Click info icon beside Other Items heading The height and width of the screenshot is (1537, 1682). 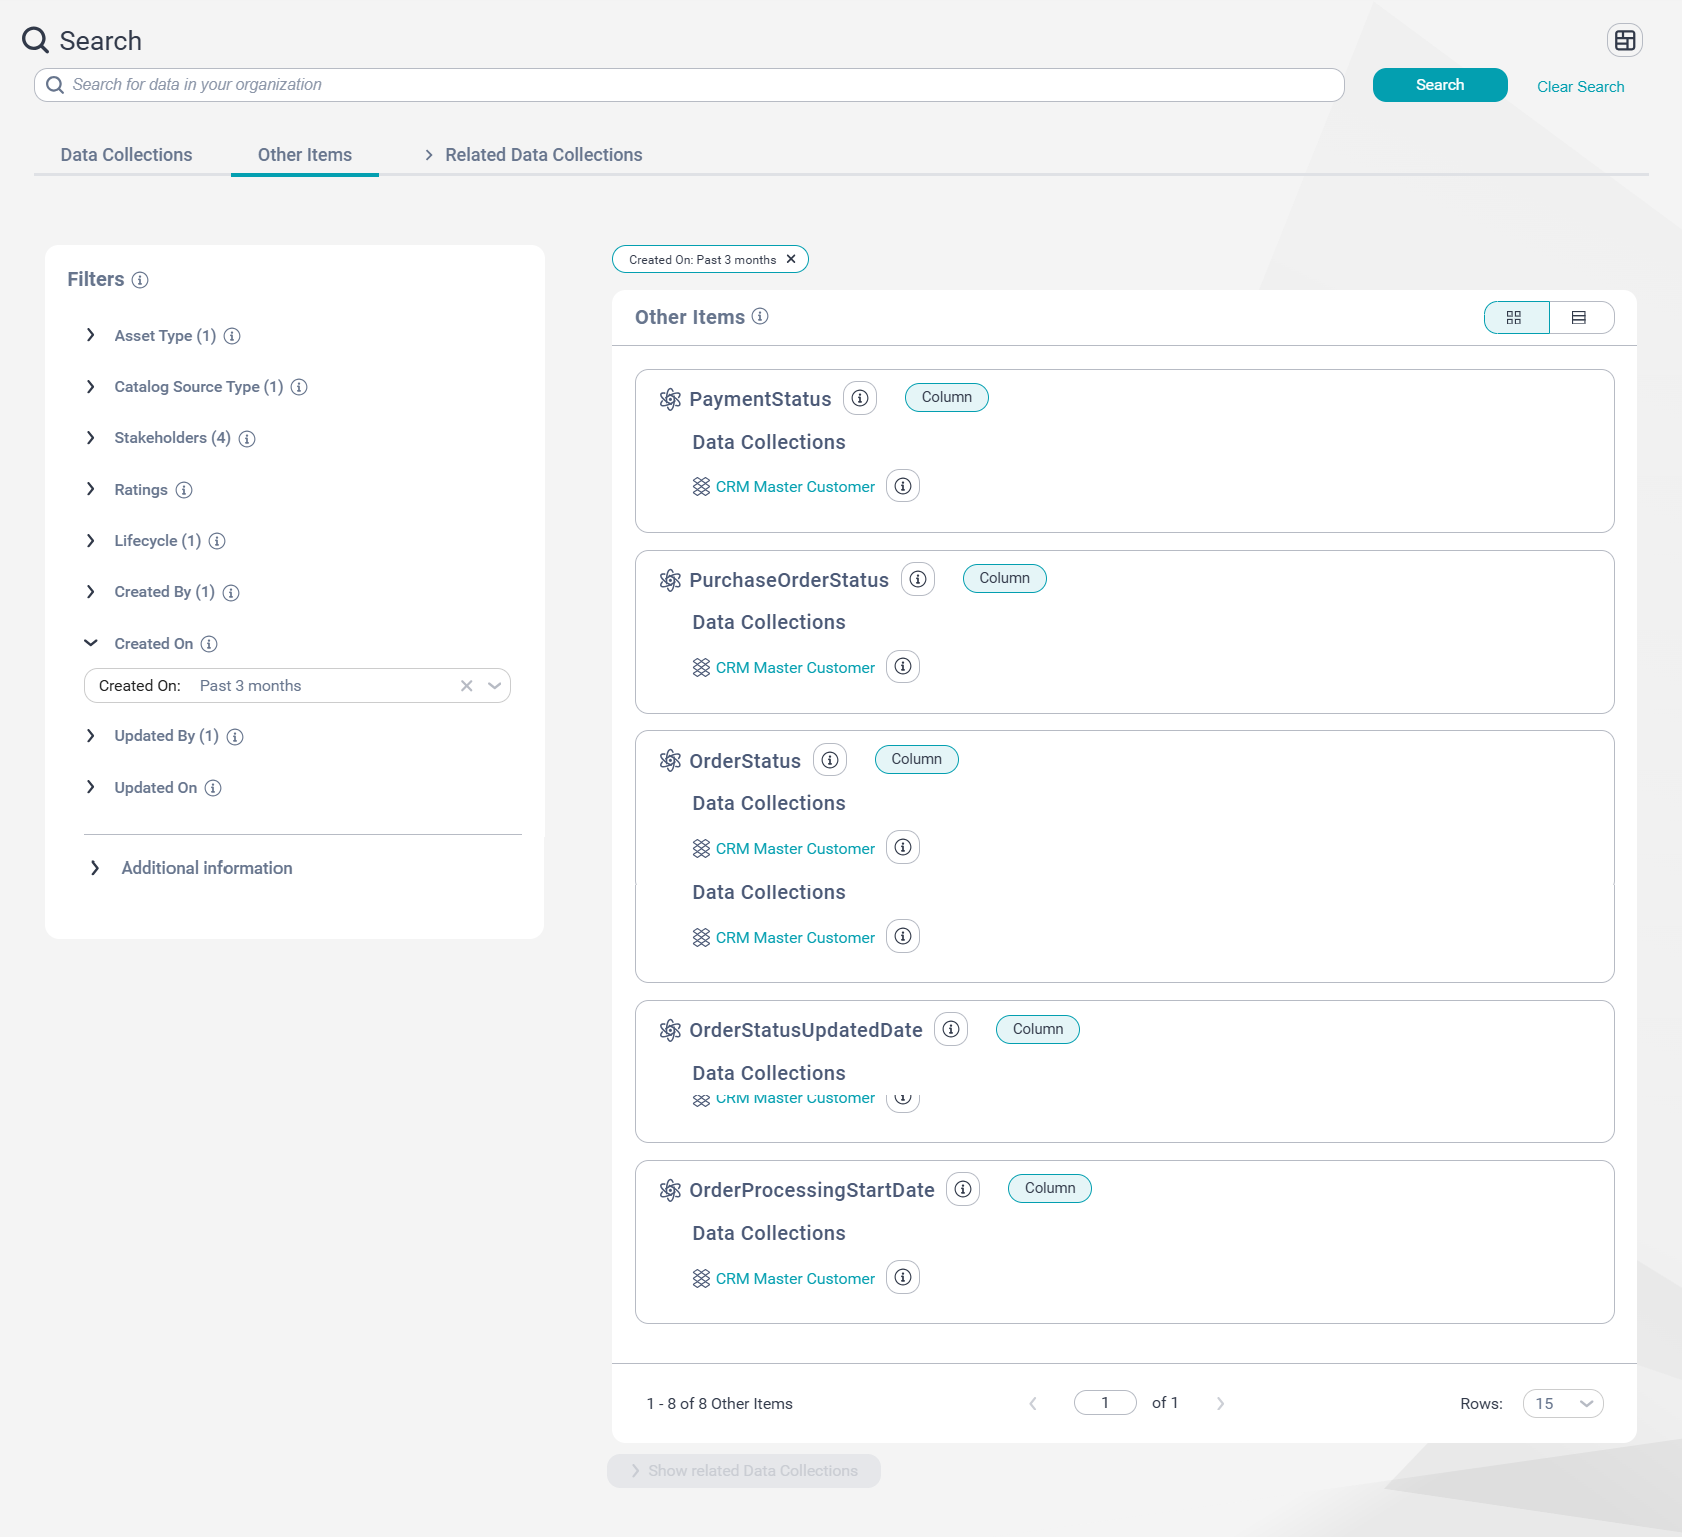click(x=760, y=316)
